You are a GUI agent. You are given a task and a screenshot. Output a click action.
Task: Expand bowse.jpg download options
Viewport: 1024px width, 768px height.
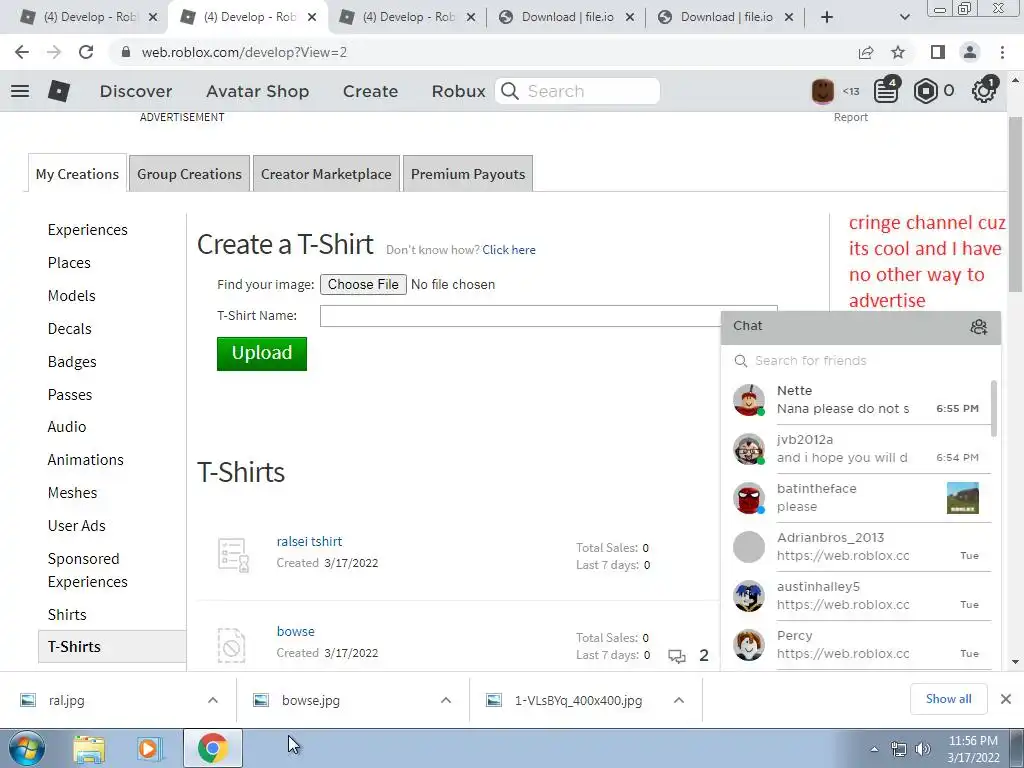[446, 700]
